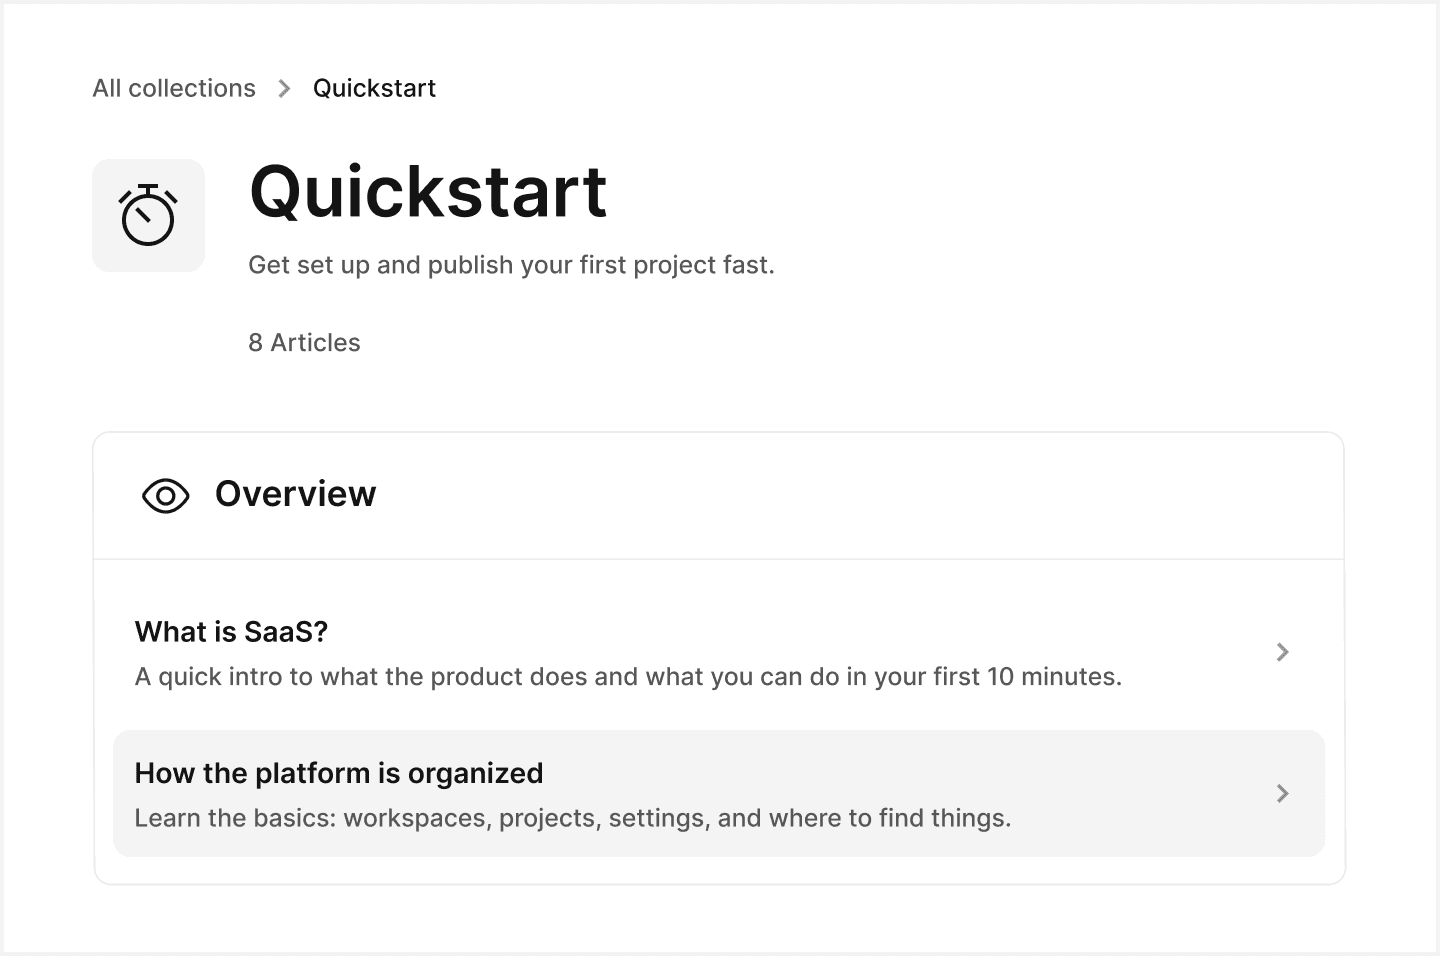Click the 8 Articles count label
This screenshot has height=956, width=1440.
[304, 342]
